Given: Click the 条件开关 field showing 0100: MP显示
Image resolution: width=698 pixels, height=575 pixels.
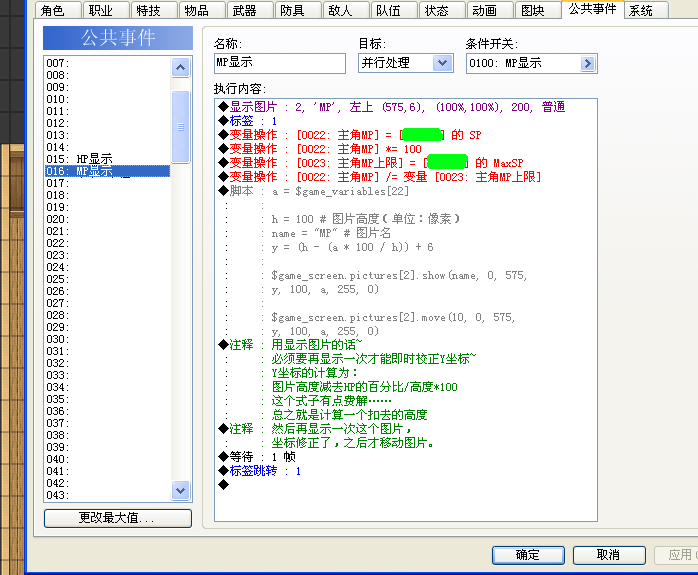Looking at the screenshot, I should point(531,63).
